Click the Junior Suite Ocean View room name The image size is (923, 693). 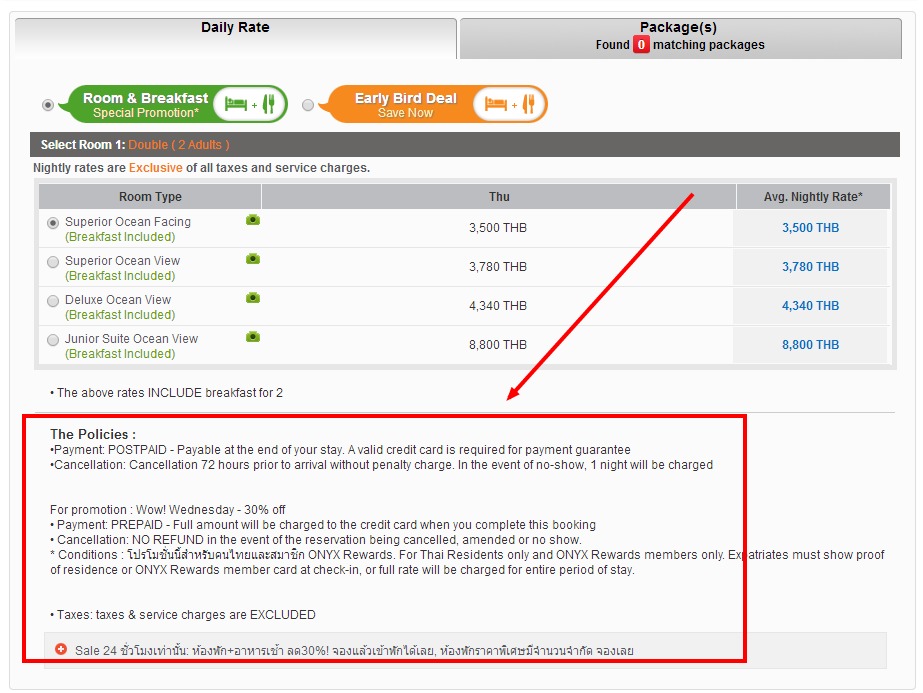131,339
